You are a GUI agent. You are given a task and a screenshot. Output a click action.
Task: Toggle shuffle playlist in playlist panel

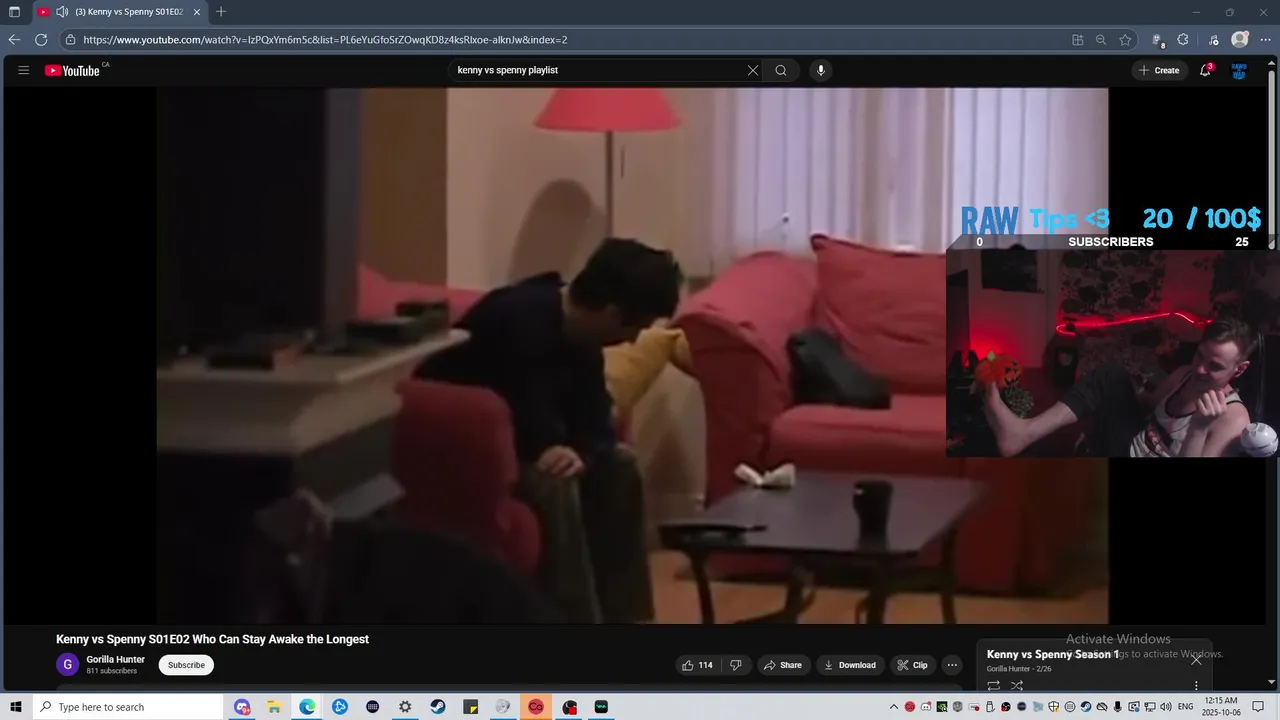coord(1017,686)
